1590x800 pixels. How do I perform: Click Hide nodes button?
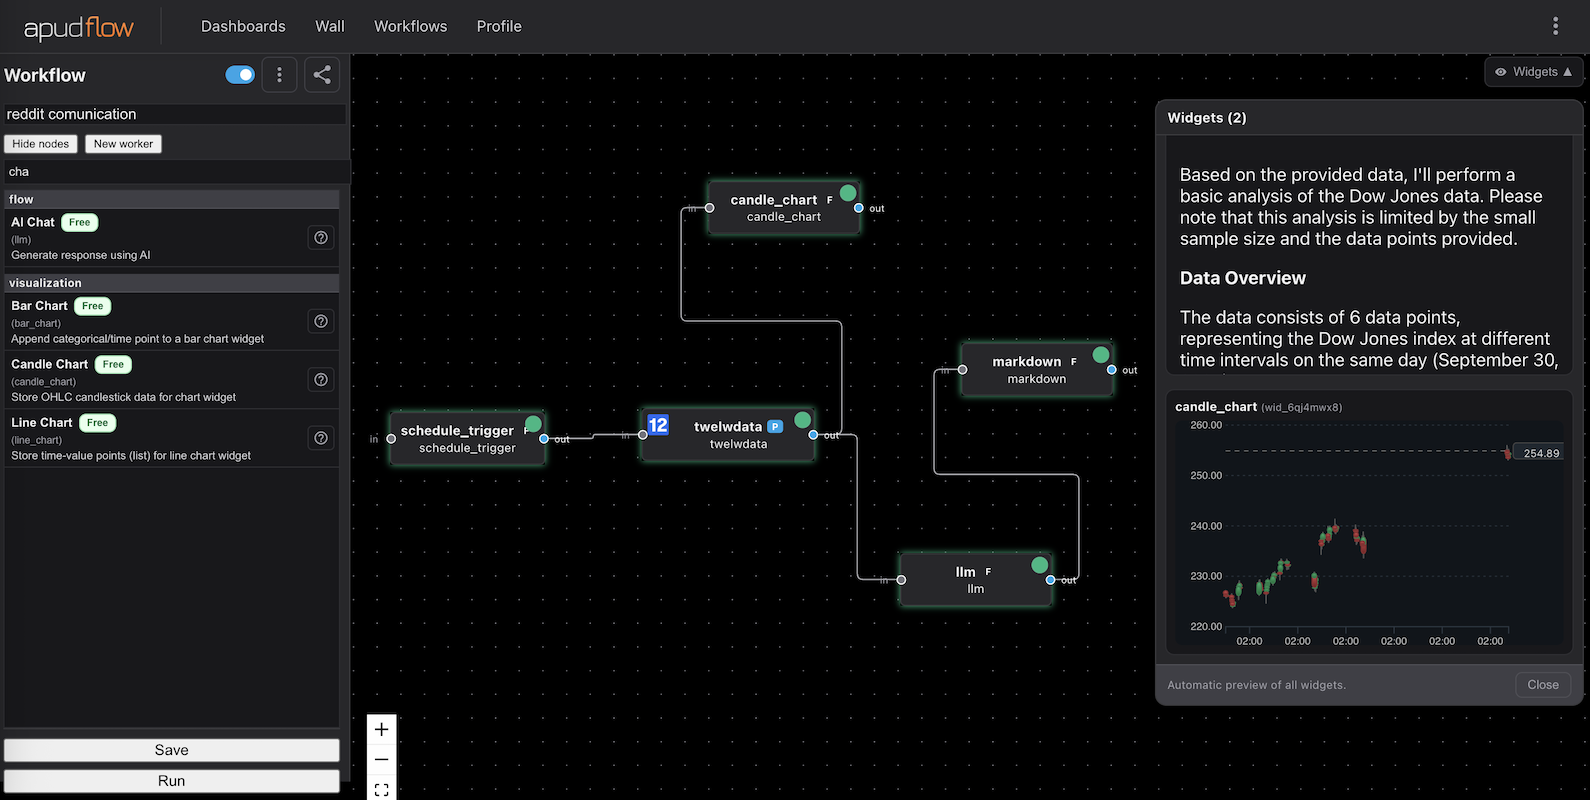point(41,144)
